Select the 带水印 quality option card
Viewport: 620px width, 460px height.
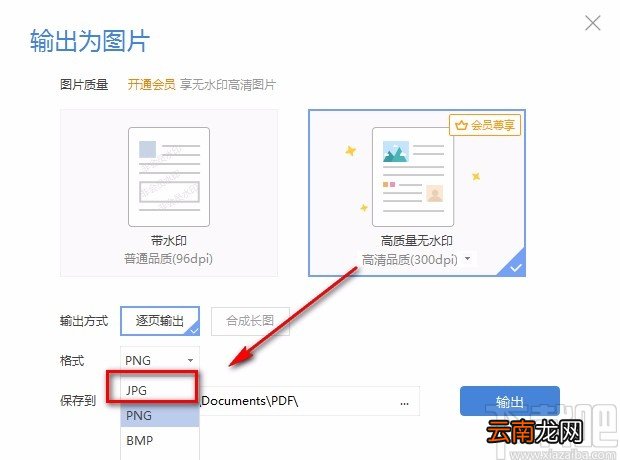pos(169,193)
